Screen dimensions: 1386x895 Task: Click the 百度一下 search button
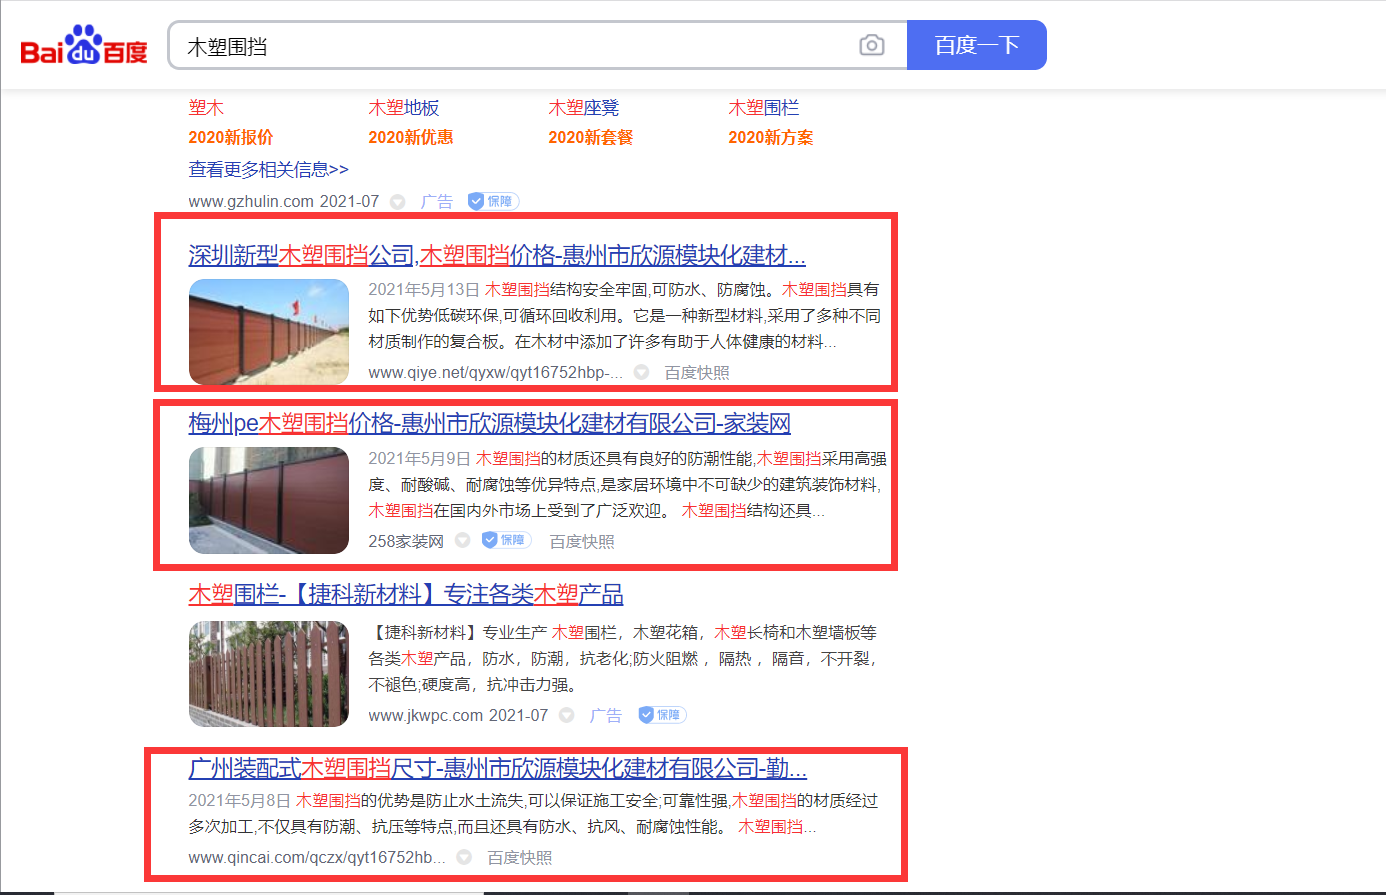click(x=977, y=45)
